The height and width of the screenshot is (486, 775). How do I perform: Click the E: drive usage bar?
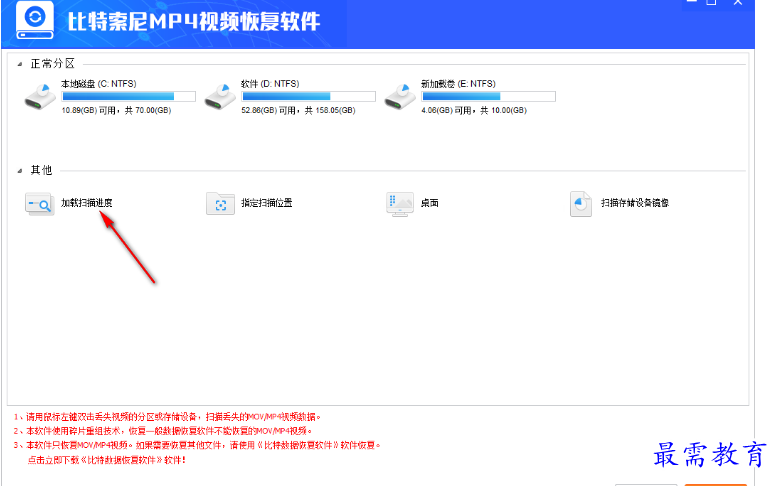[x=488, y=96]
